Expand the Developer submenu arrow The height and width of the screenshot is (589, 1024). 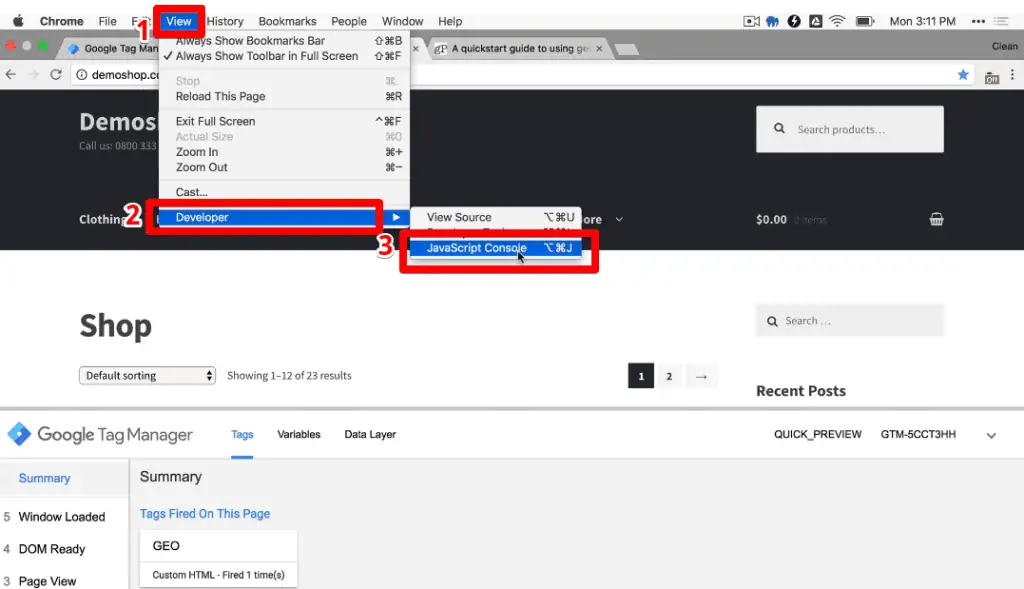397,217
